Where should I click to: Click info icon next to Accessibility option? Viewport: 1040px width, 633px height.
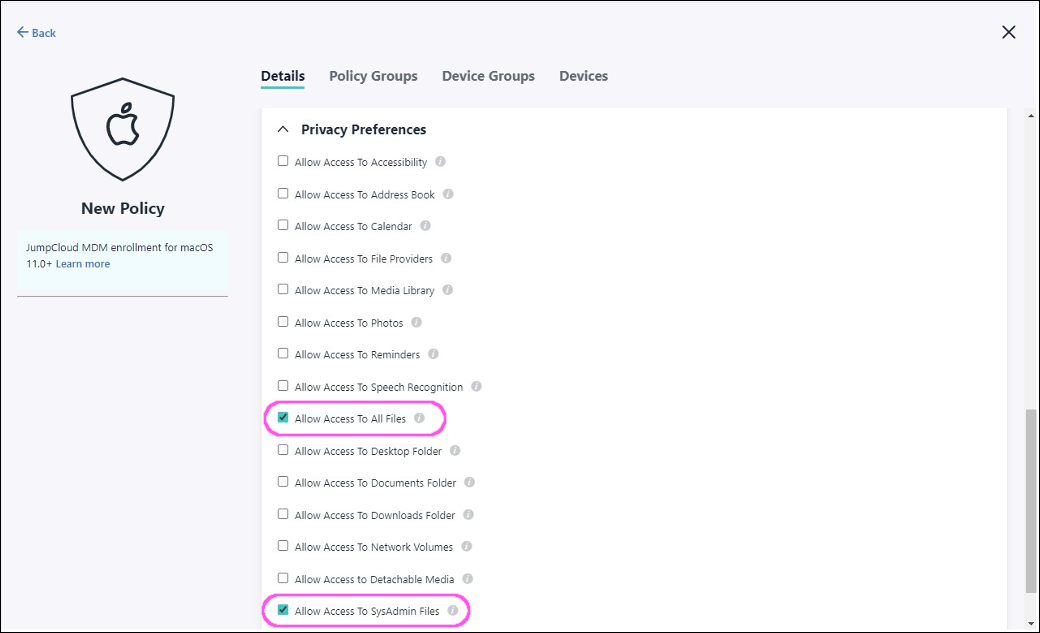click(440, 162)
